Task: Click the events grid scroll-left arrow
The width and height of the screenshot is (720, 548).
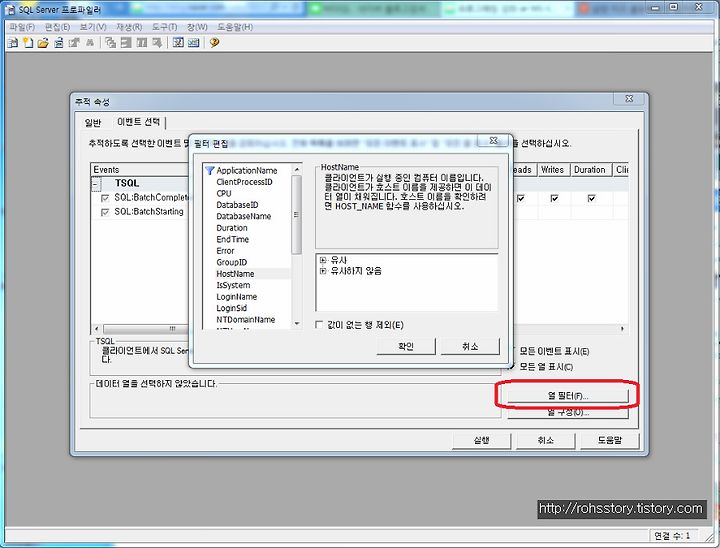Action: [96, 329]
